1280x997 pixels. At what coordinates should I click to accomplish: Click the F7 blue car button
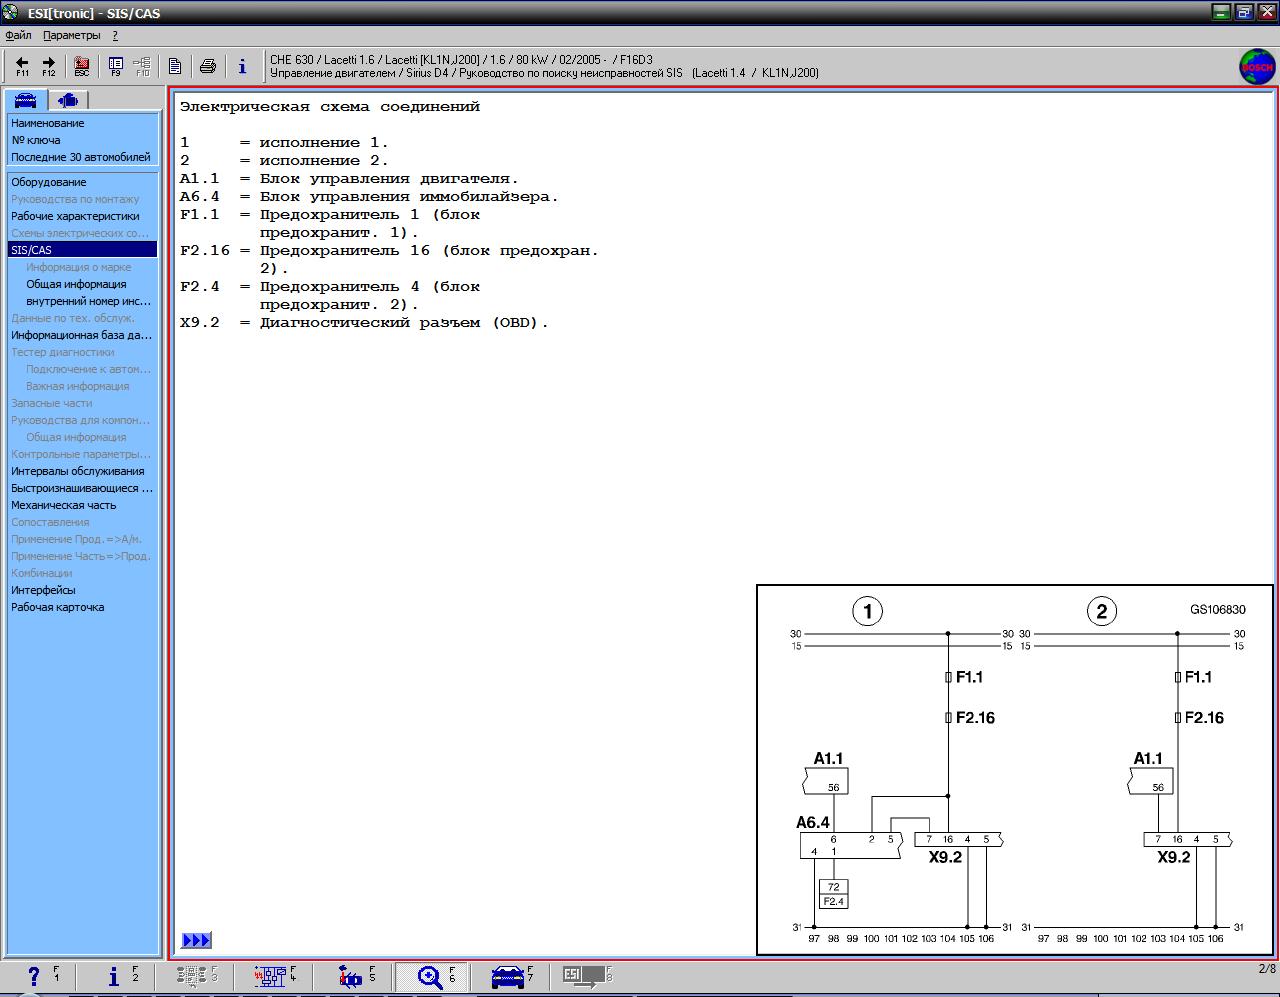(x=511, y=977)
